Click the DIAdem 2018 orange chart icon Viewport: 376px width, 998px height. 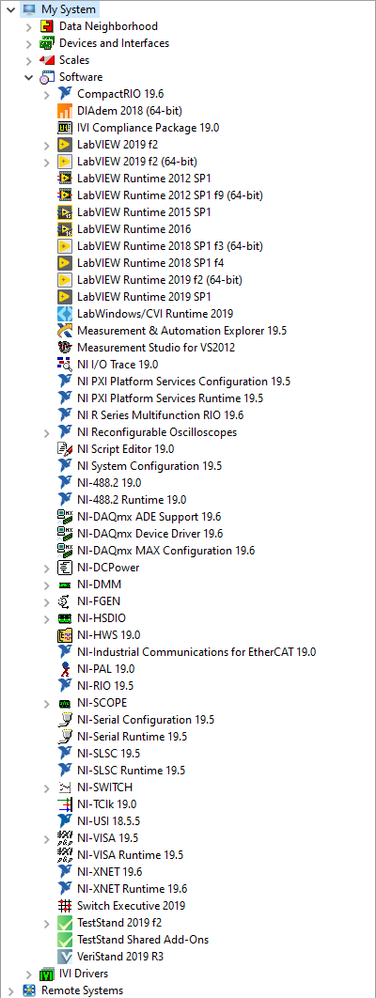tap(65, 111)
